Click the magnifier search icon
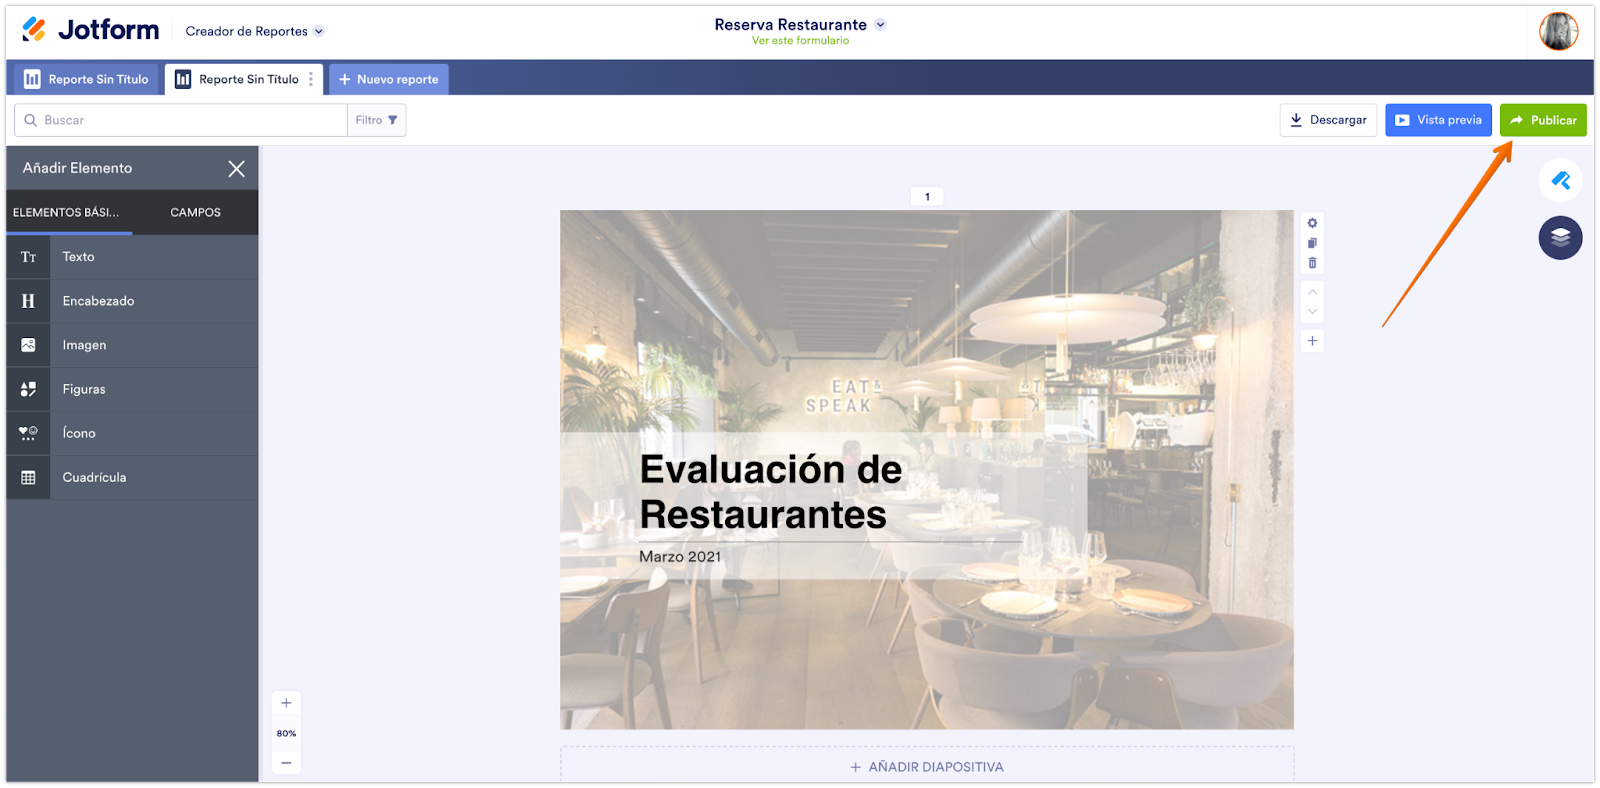This screenshot has width=1600, height=788. click(31, 120)
